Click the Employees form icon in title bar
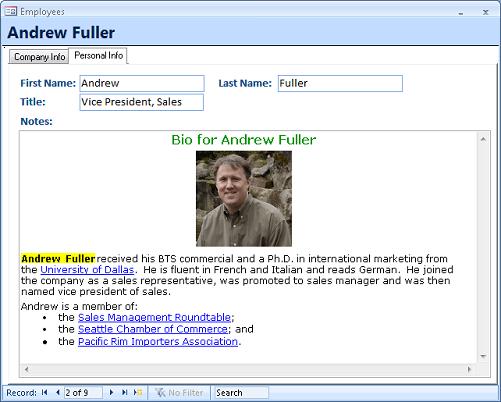 (10, 12)
